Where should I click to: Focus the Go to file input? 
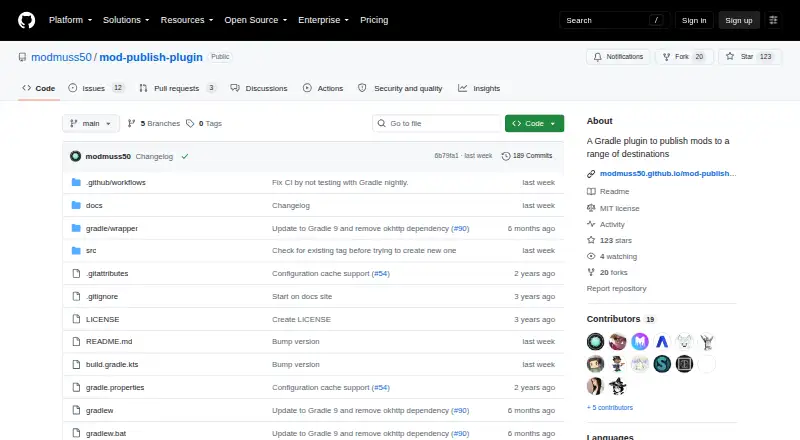[437, 124]
